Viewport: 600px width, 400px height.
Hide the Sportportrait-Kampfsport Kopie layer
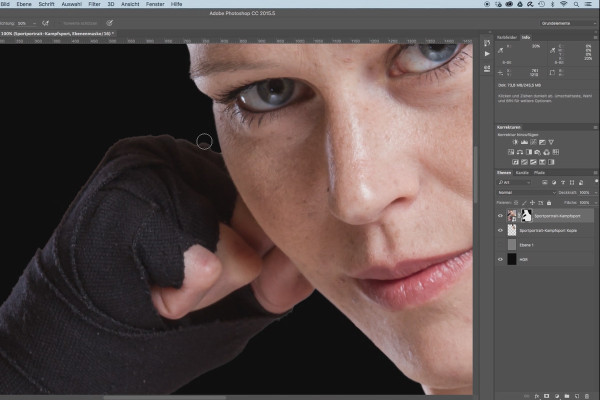500,230
